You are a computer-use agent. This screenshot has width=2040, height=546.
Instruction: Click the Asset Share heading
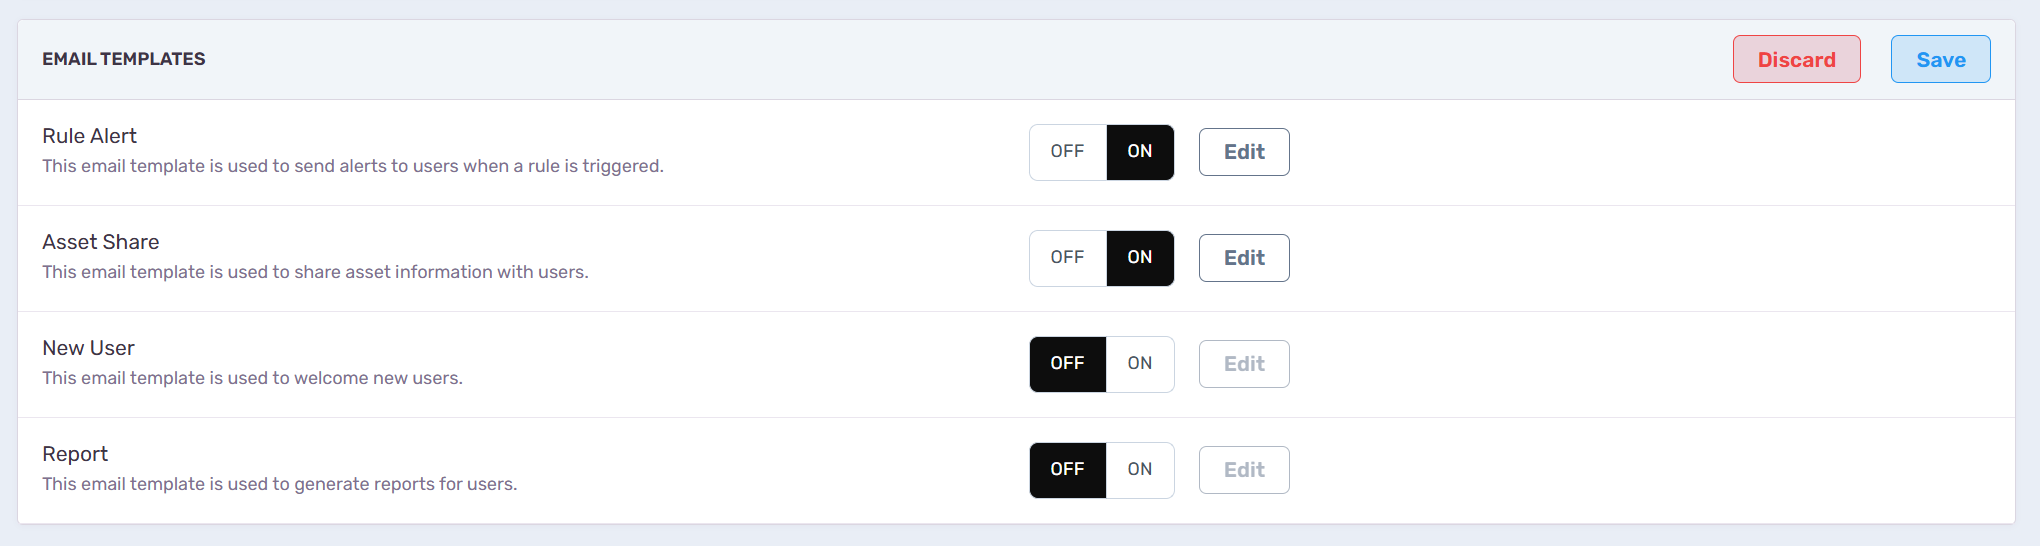coord(100,242)
